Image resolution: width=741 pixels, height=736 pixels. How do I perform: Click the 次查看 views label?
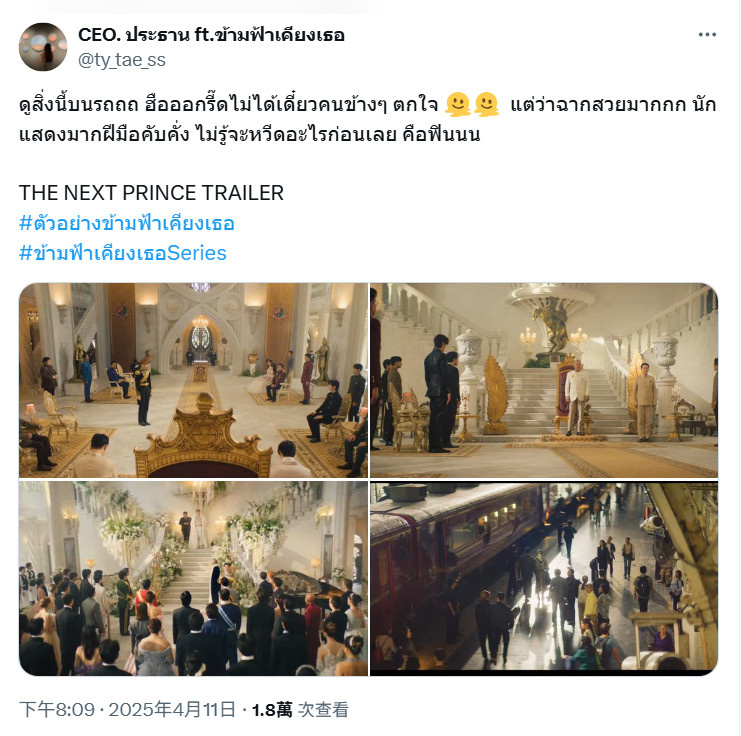323,710
